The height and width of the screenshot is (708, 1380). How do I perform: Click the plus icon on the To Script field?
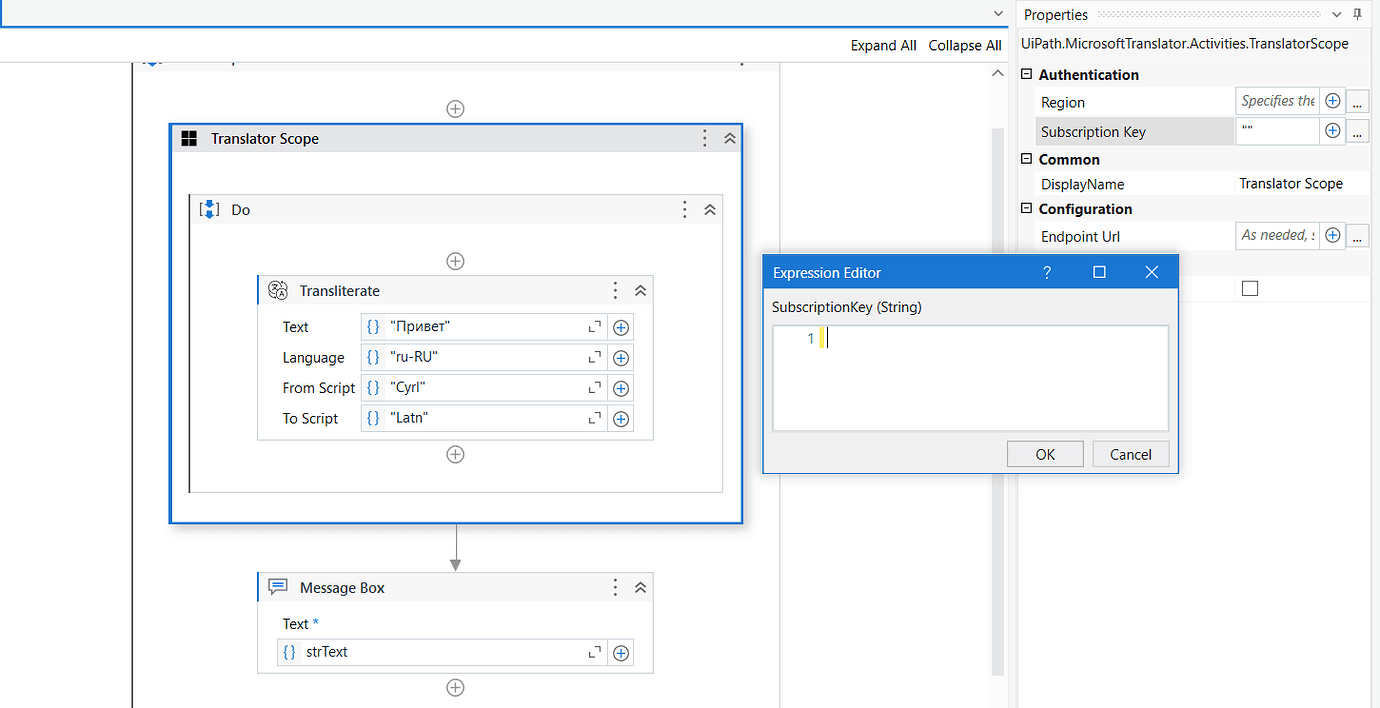point(620,418)
